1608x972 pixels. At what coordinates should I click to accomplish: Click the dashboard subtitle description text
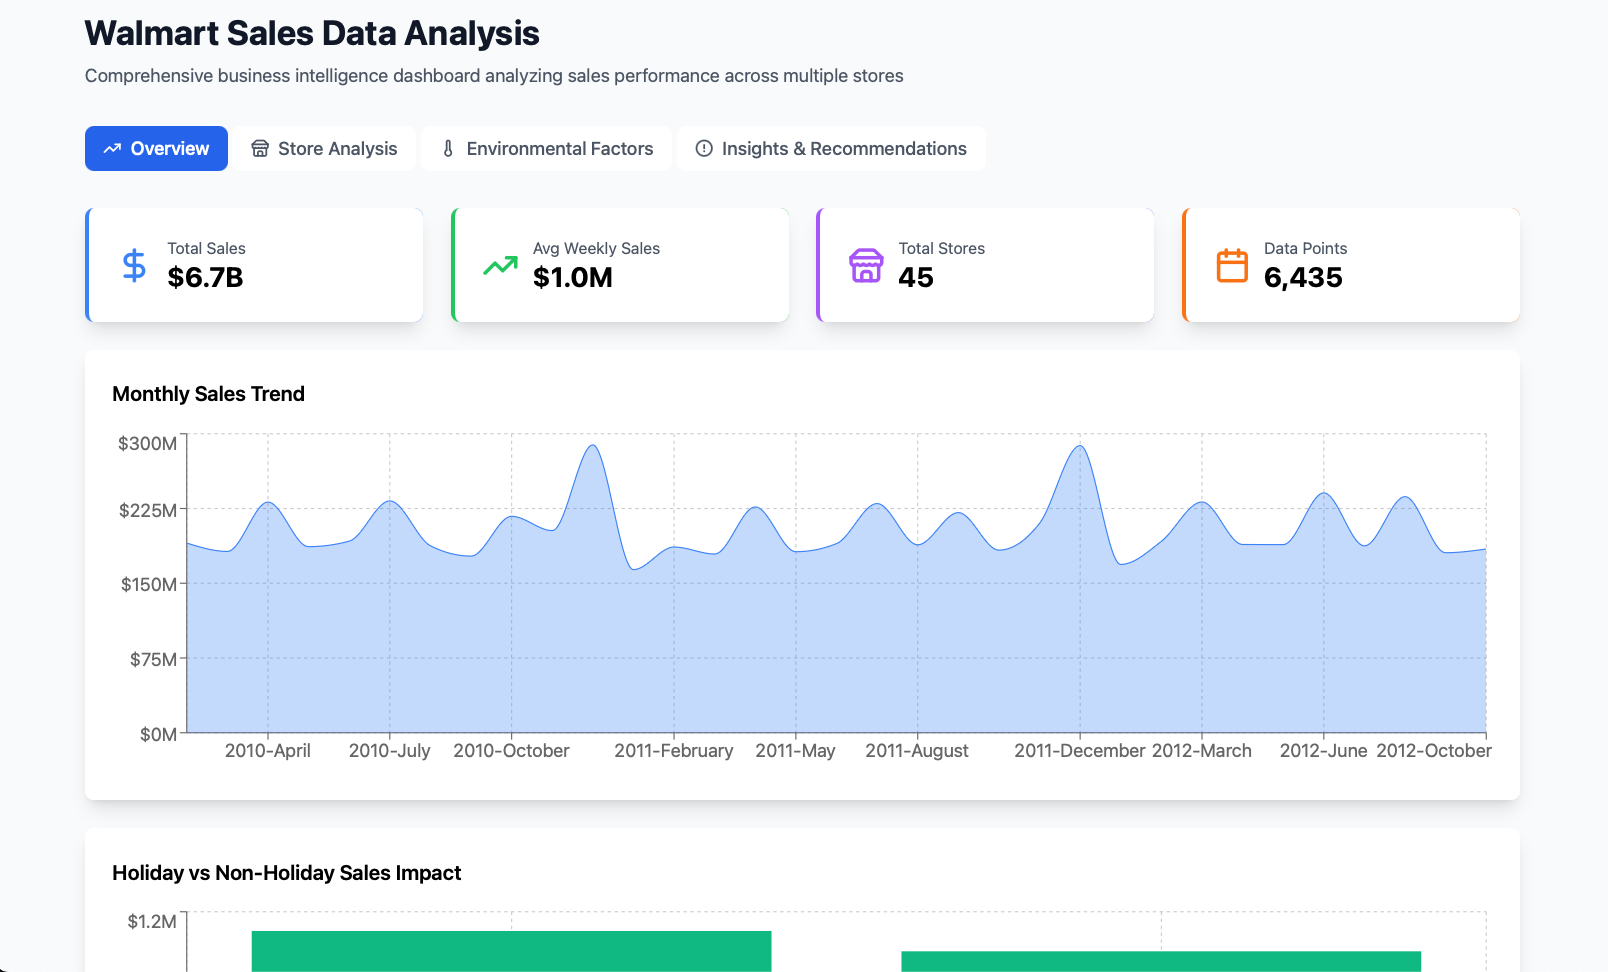tap(494, 76)
